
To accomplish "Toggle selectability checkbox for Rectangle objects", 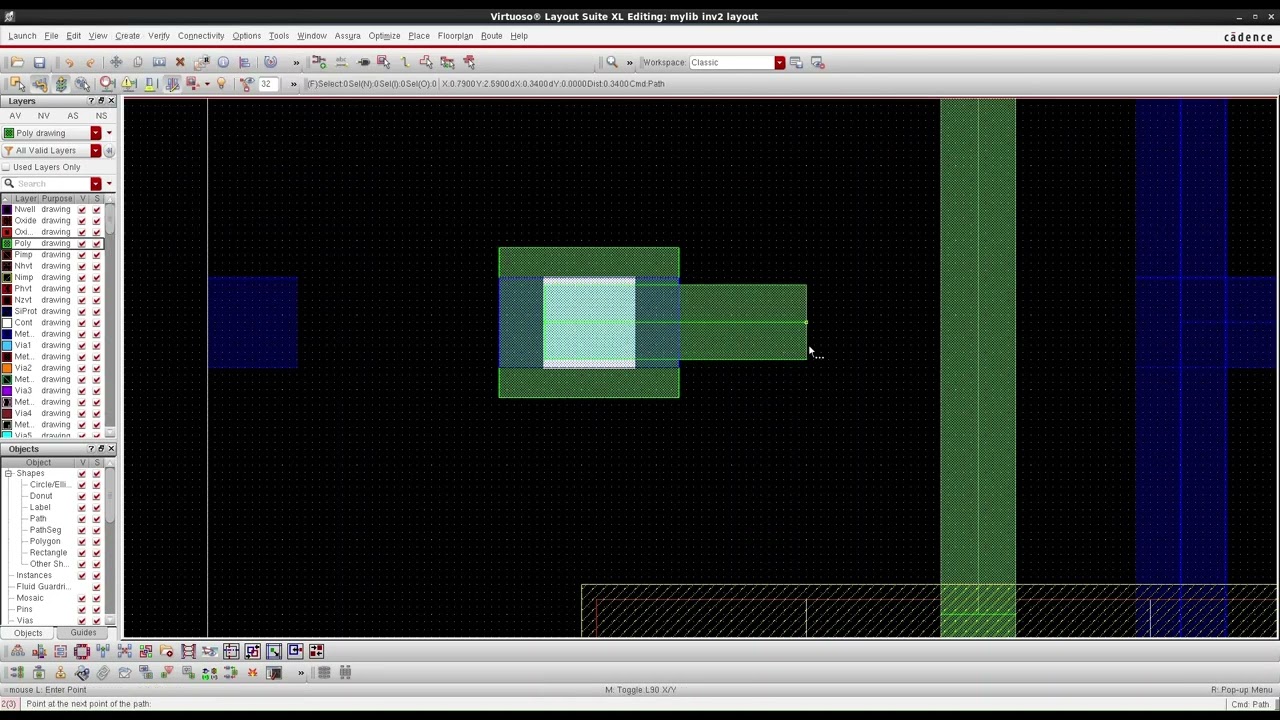I will pyautogui.click(x=96, y=552).
